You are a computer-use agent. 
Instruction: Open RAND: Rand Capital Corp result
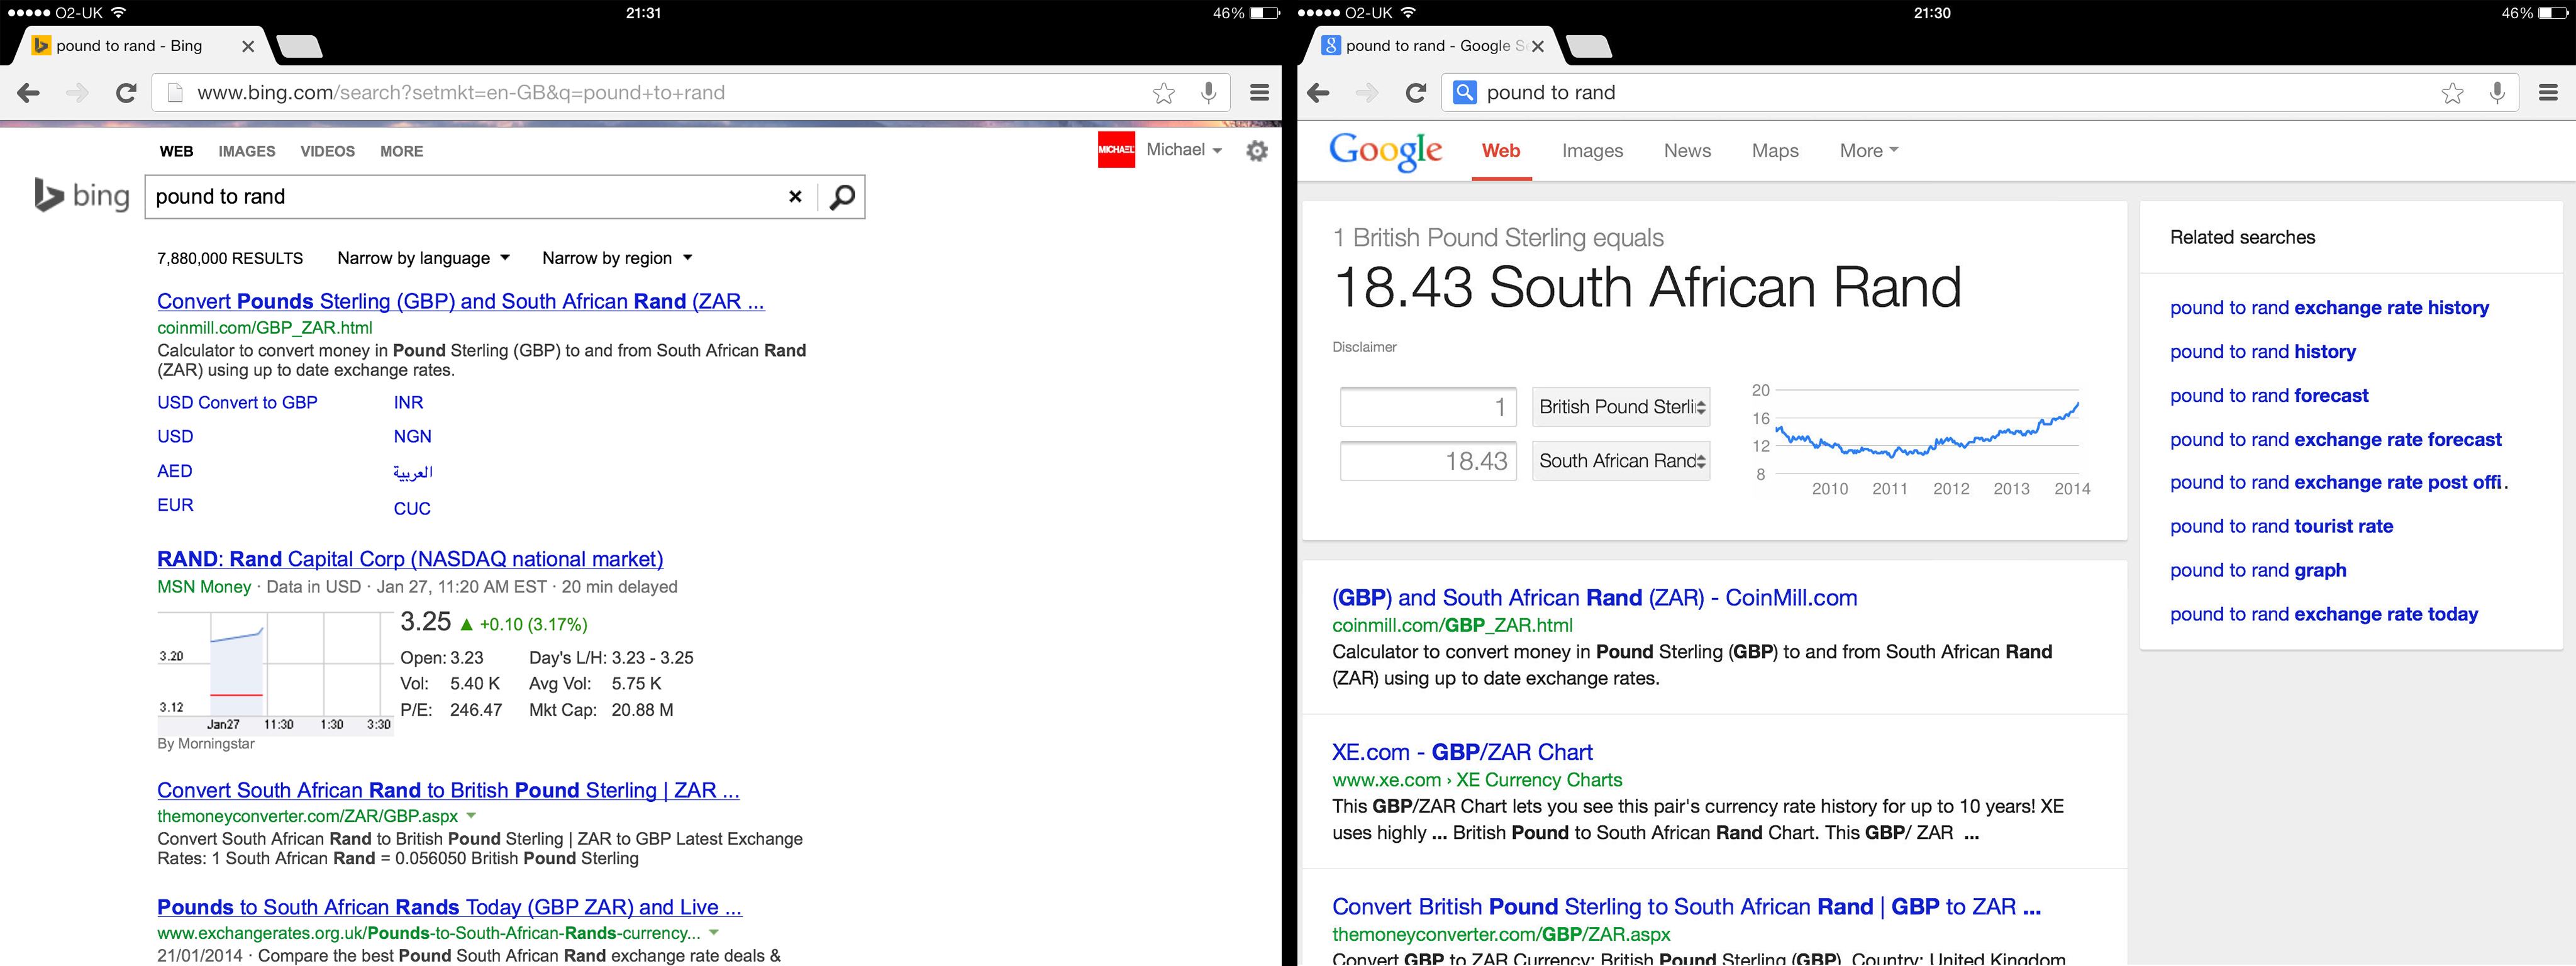coord(410,559)
